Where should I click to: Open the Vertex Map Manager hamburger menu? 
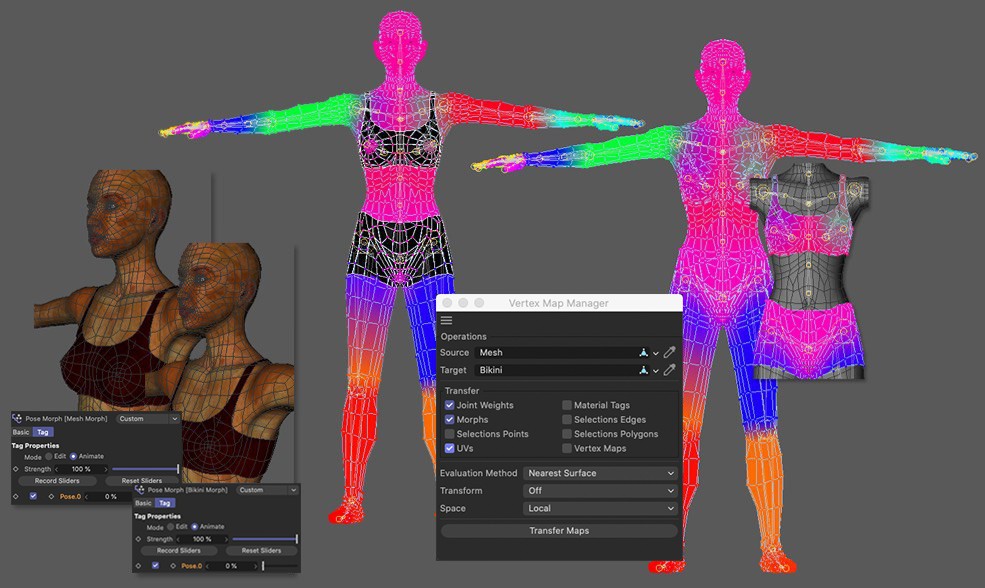tap(447, 321)
